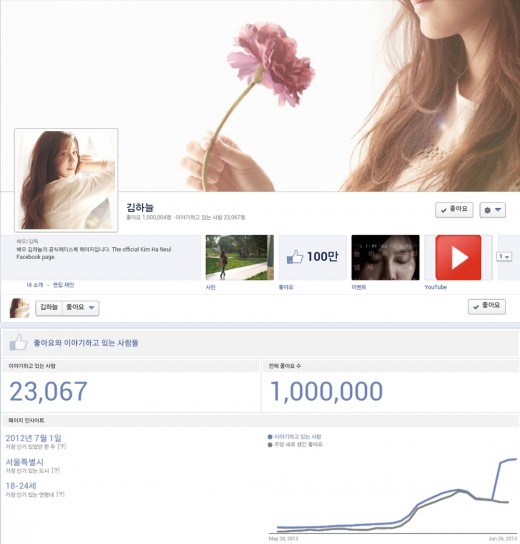The height and width of the screenshot is (544, 520).
Task: Click the [?] help next to 가장 인기 있는 연령대
Action: [60, 494]
